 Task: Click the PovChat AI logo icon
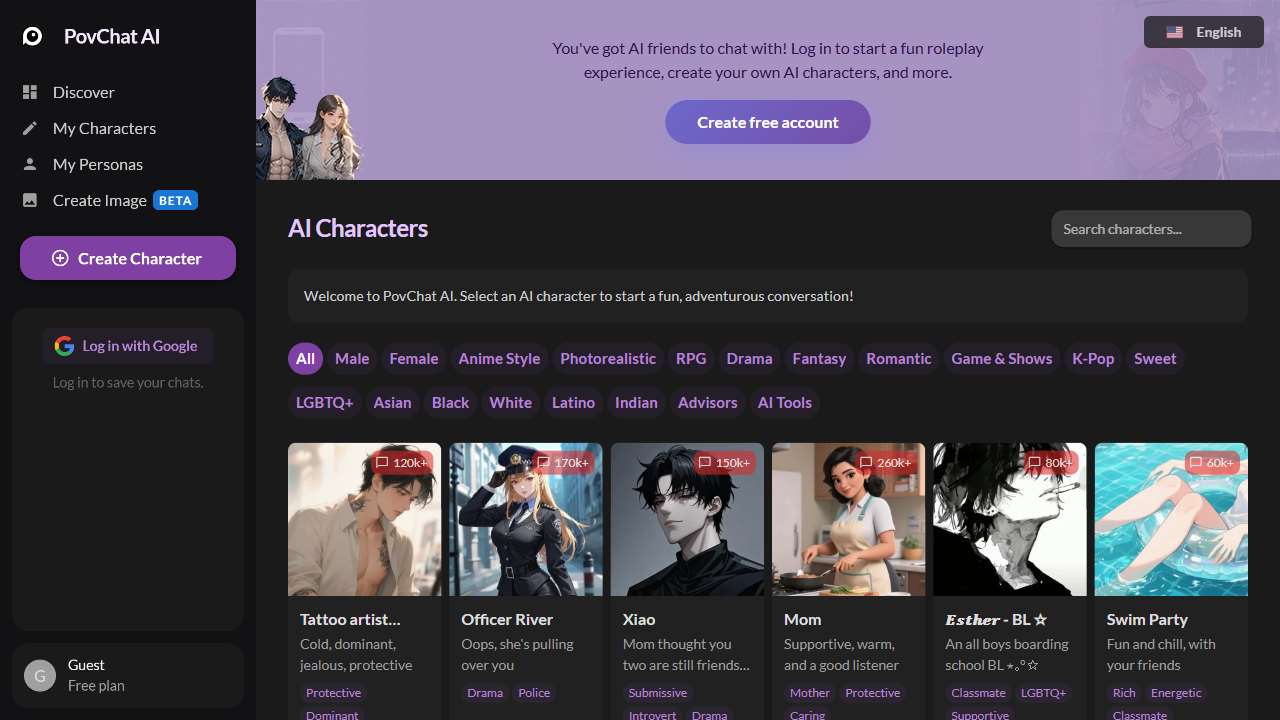click(x=33, y=36)
